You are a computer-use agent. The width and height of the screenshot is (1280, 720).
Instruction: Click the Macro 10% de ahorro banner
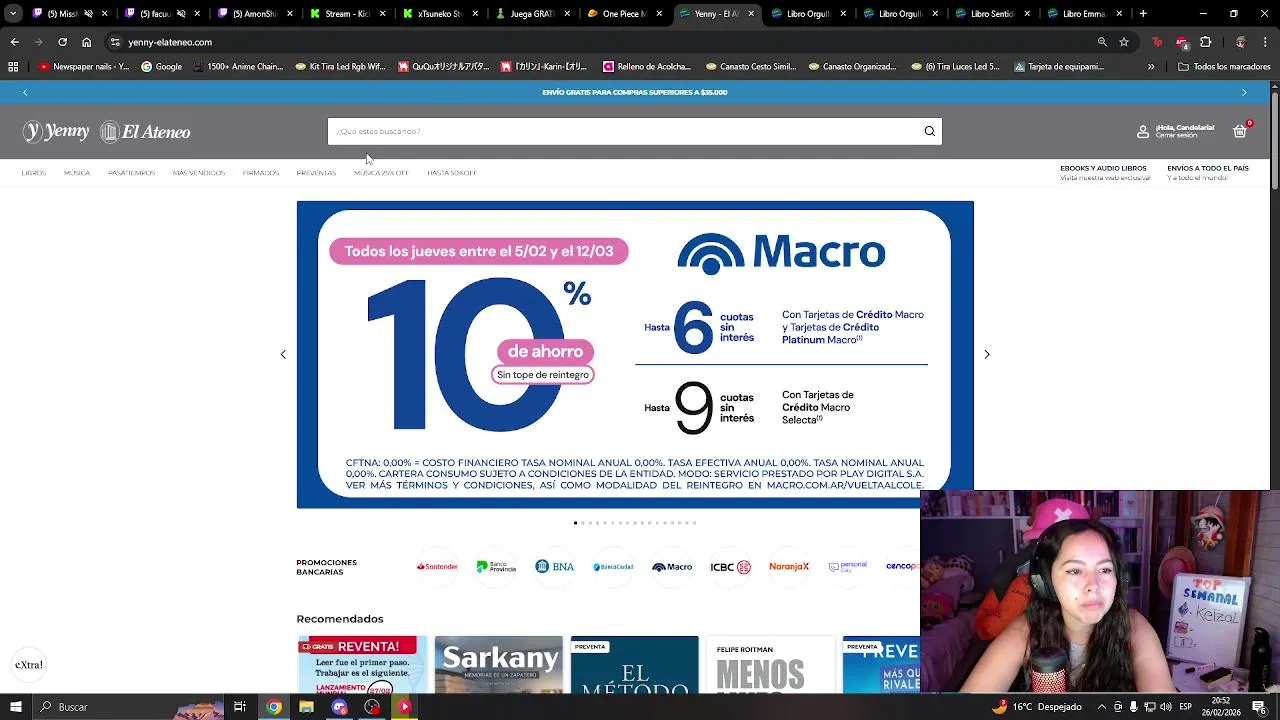point(634,354)
